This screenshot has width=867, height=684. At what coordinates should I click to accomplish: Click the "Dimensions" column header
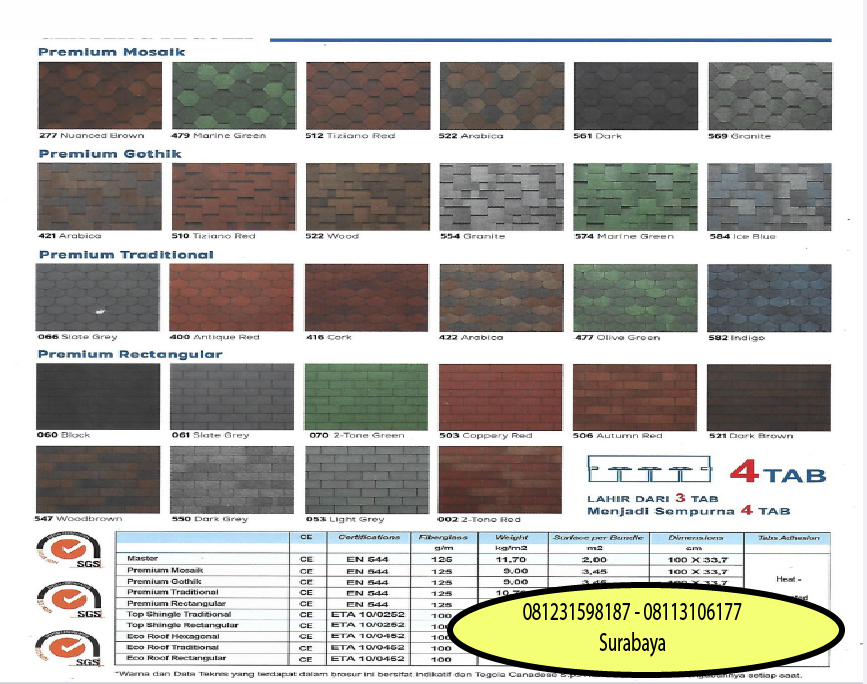point(696,537)
